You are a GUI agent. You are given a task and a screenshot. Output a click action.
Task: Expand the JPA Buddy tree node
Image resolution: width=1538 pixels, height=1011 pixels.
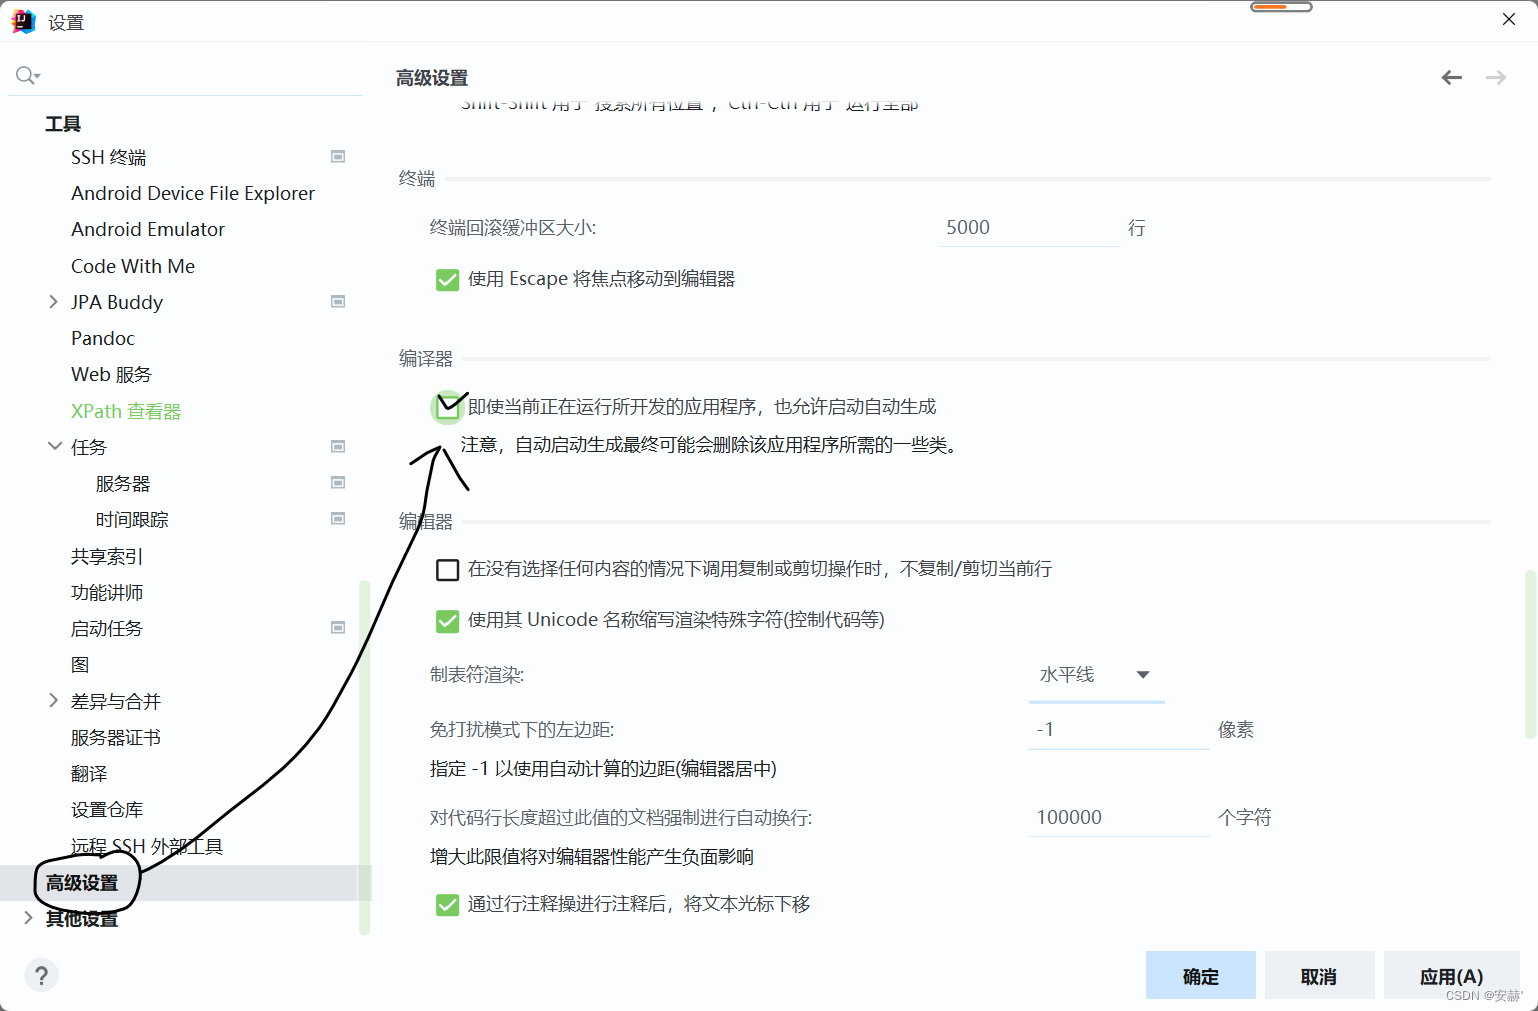click(53, 301)
